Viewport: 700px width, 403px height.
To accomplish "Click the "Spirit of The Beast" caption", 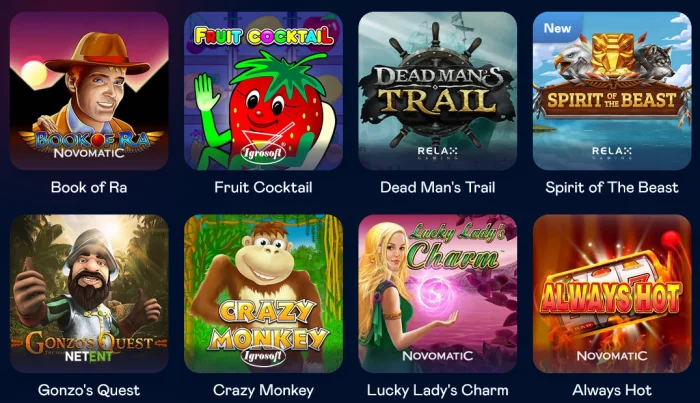I will coord(612,187).
